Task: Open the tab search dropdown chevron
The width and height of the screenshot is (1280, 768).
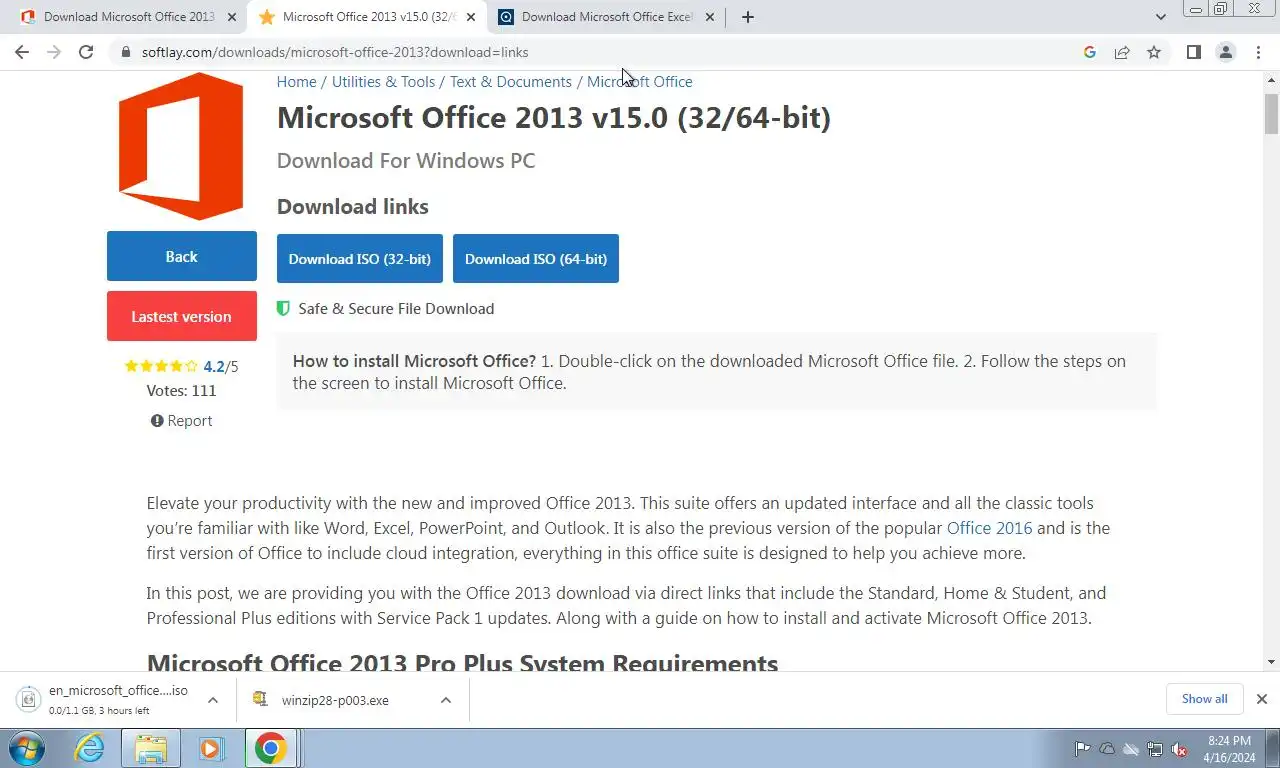Action: pyautogui.click(x=1161, y=17)
